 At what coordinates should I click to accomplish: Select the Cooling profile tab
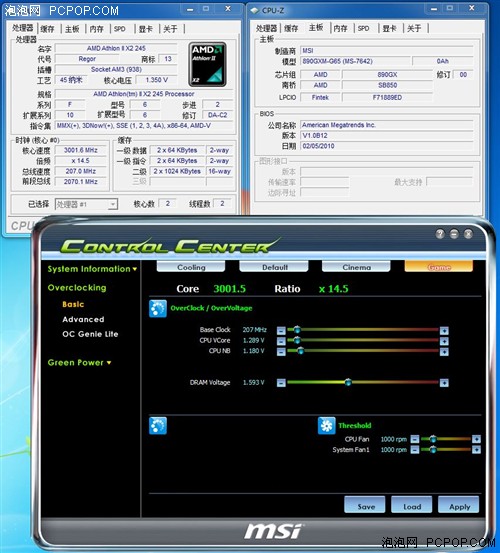(191, 267)
